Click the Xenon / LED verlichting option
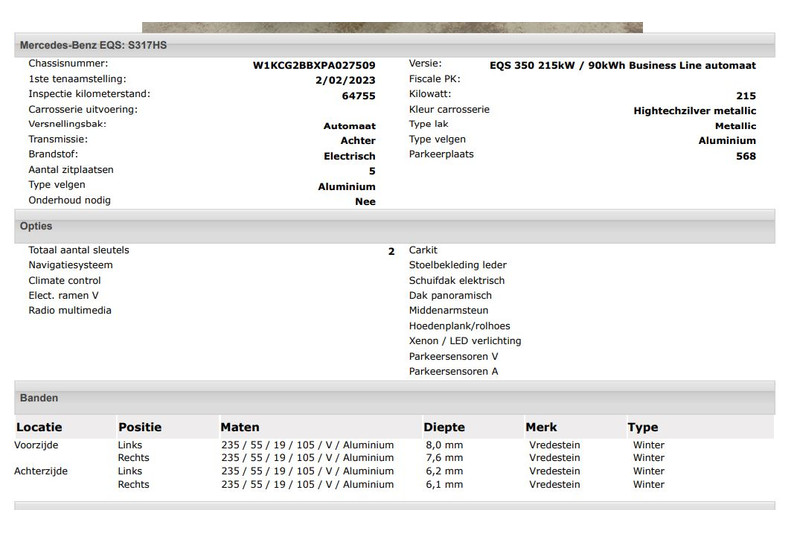The image size is (800, 533). pyautogui.click(x=465, y=341)
